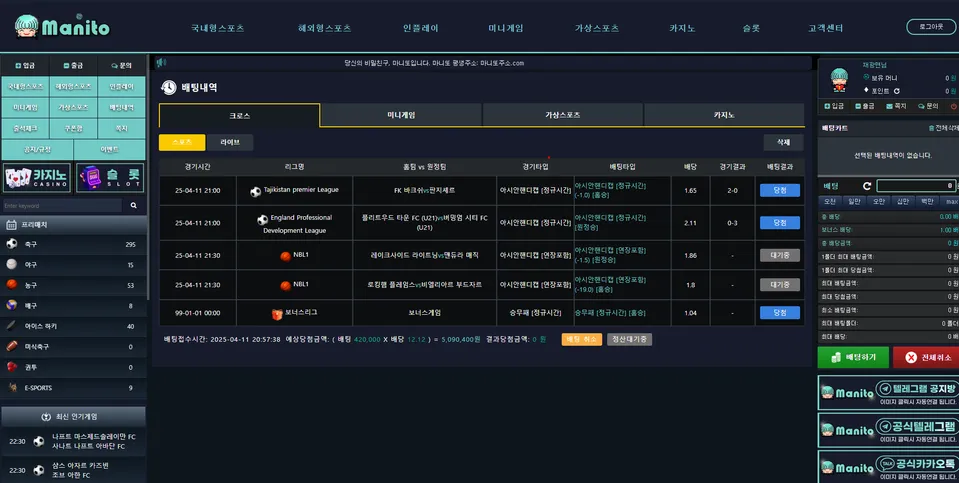Open the 공식텔레그램 banner
Viewport: 959px width, 483px height.
click(888, 430)
